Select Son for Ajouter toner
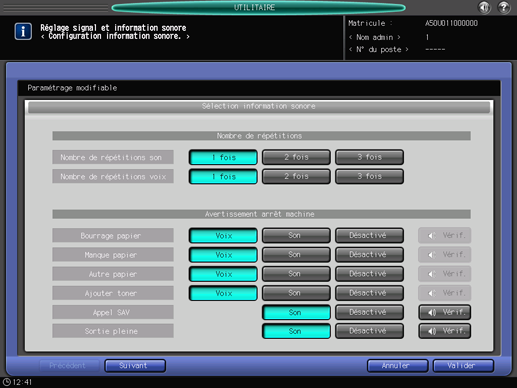 point(296,293)
